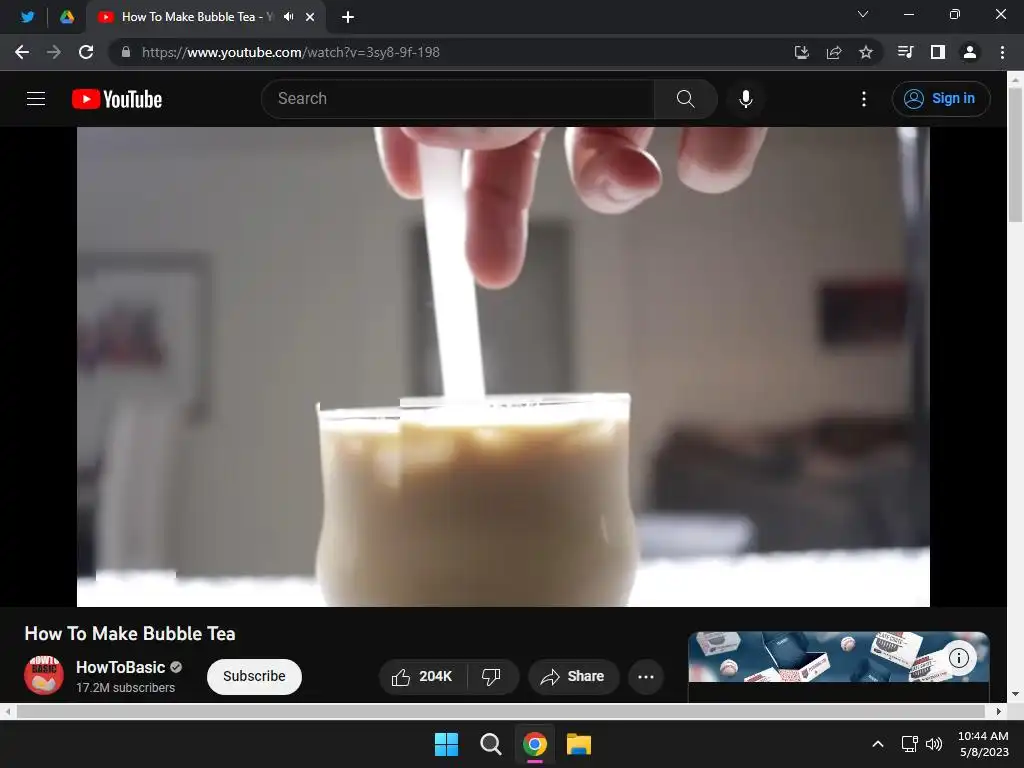Open the pinned Google Drive tab
The image size is (1024, 768).
tap(67, 17)
